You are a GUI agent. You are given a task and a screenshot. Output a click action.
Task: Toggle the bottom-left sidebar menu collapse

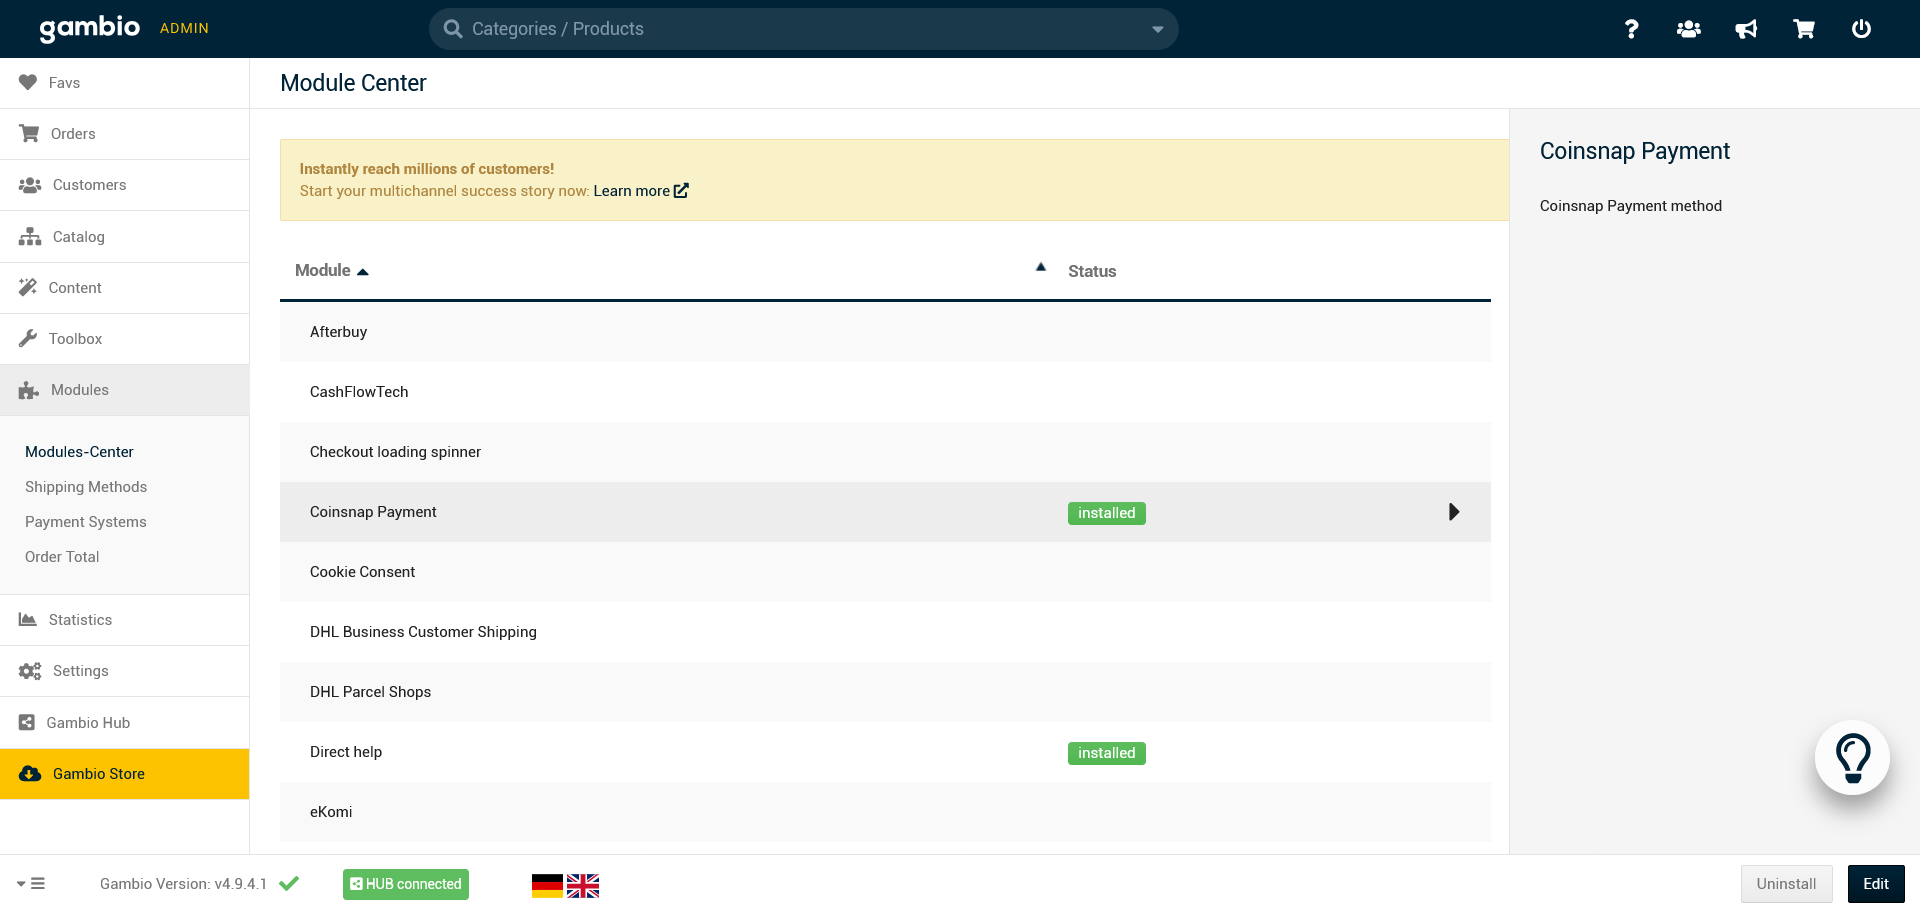[x=31, y=884]
